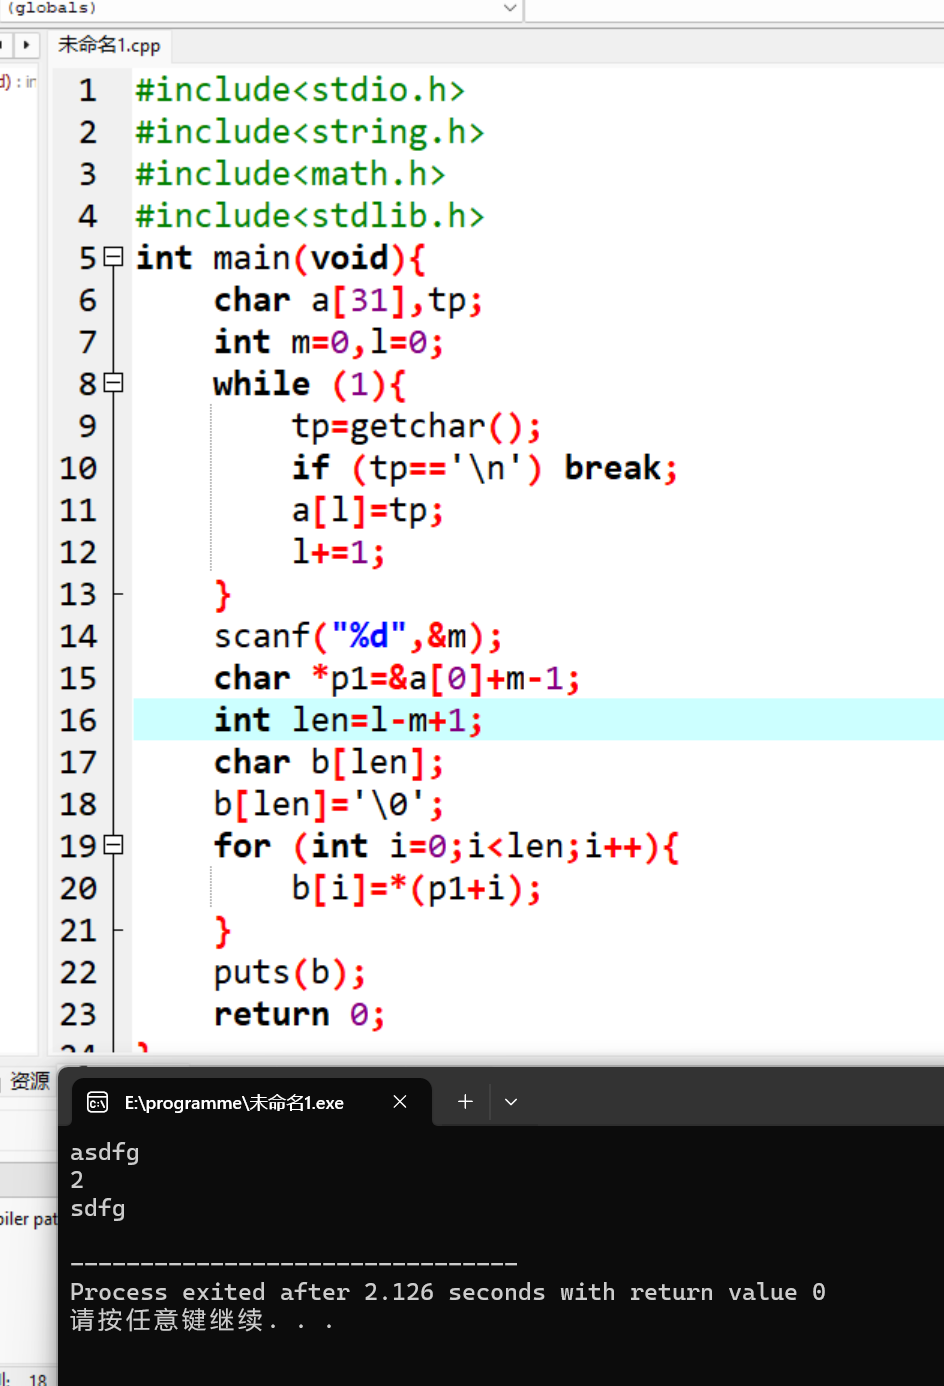Click line number 9 in the gutter

coord(86,426)
